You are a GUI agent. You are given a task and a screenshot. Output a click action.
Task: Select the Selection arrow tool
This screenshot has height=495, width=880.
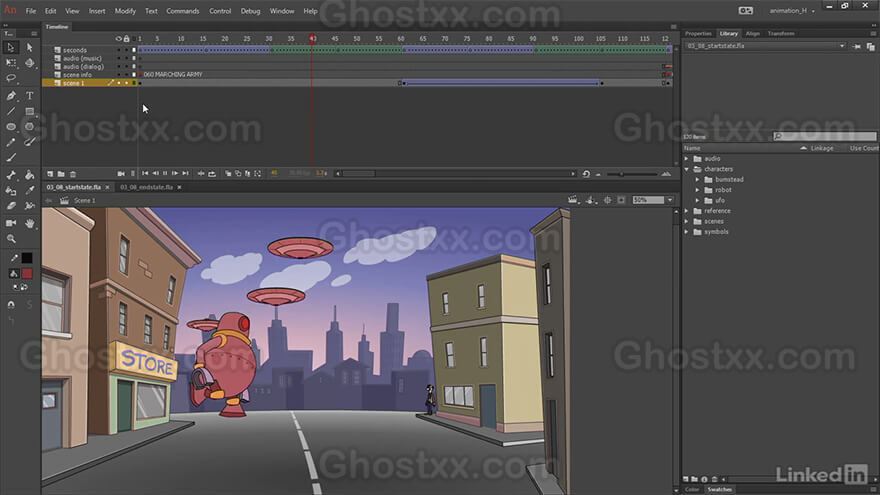pyautogui.click(x=11, y=48)
